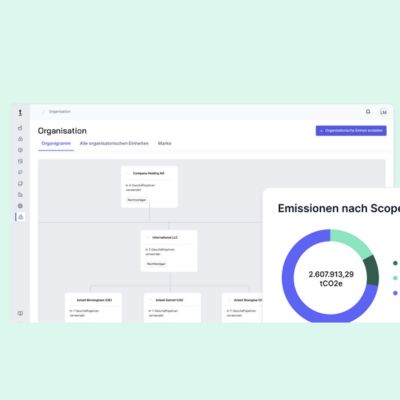The height and width of the screenshot is (400, 400).
Task: Click the 2.607.913,29 tCO2e total value
Action: [x=331, y=279]
